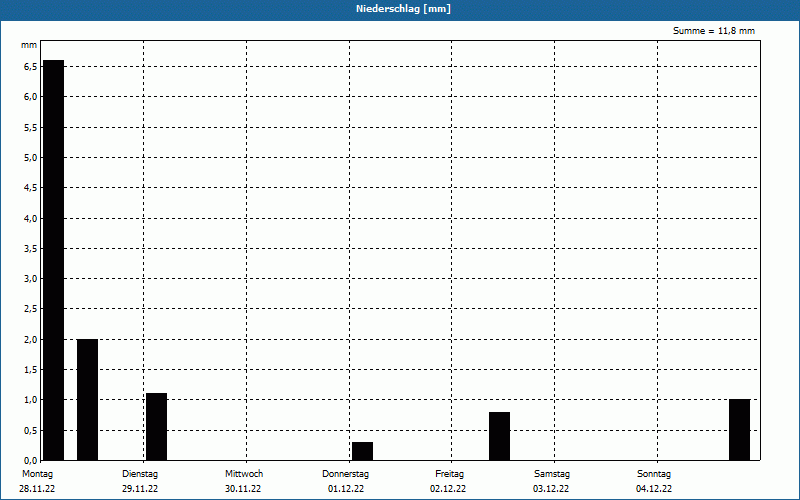
Task: Click the Freitag axis label
Action: click(x=449, y=473)
